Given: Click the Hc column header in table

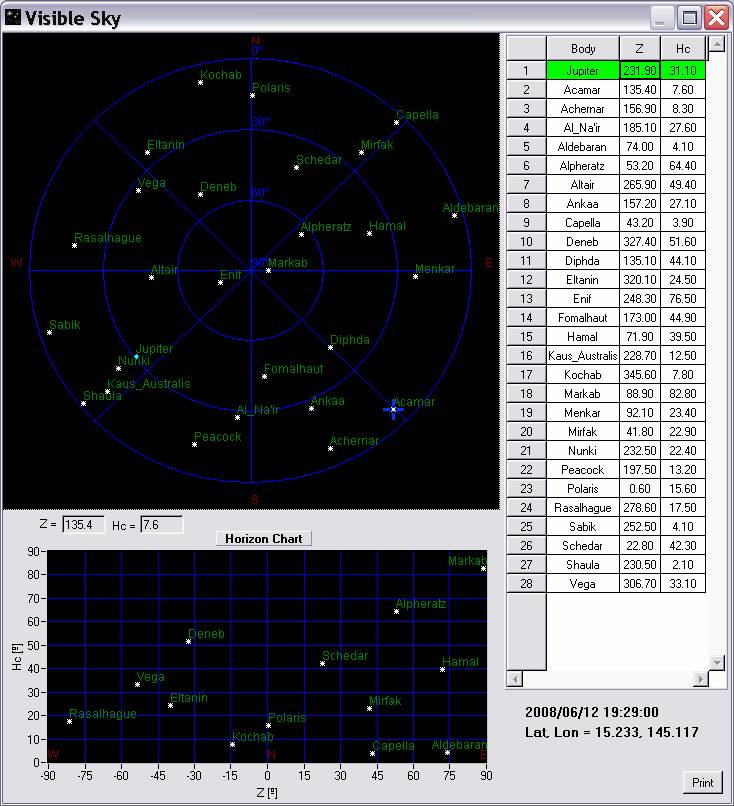Looking at the screenshot, I should point(683,48).
